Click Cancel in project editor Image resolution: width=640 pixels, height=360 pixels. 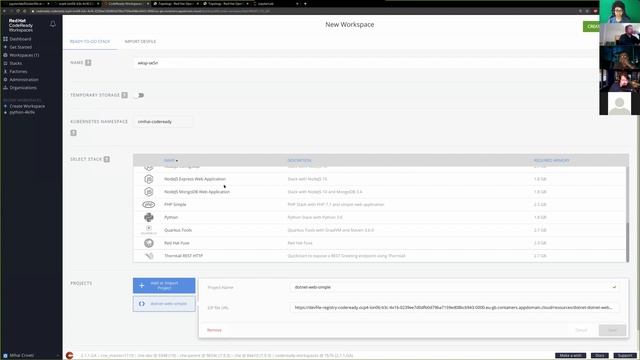click(x=581, y=330)
